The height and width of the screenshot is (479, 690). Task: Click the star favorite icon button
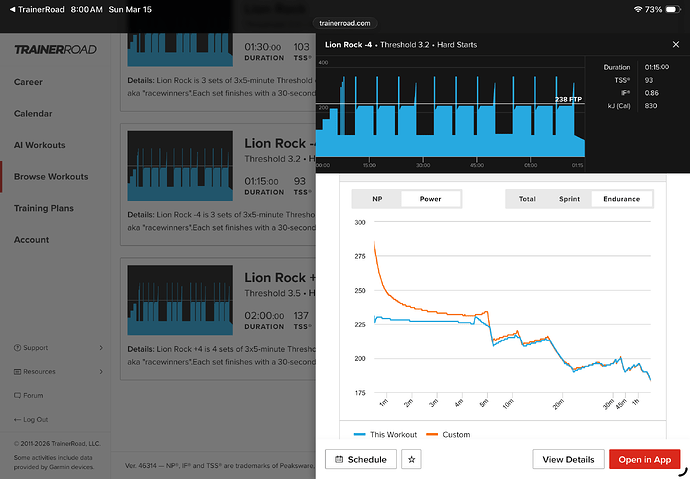pos(411,459)
